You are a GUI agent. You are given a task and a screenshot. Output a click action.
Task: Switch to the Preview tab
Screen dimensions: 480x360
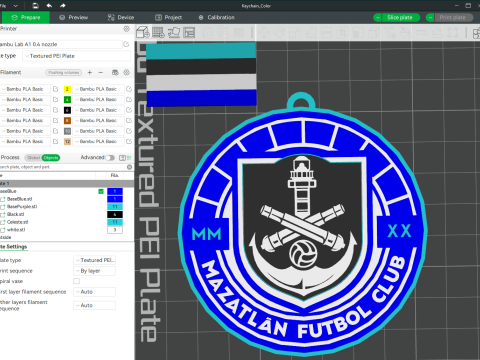pos(73,17)
